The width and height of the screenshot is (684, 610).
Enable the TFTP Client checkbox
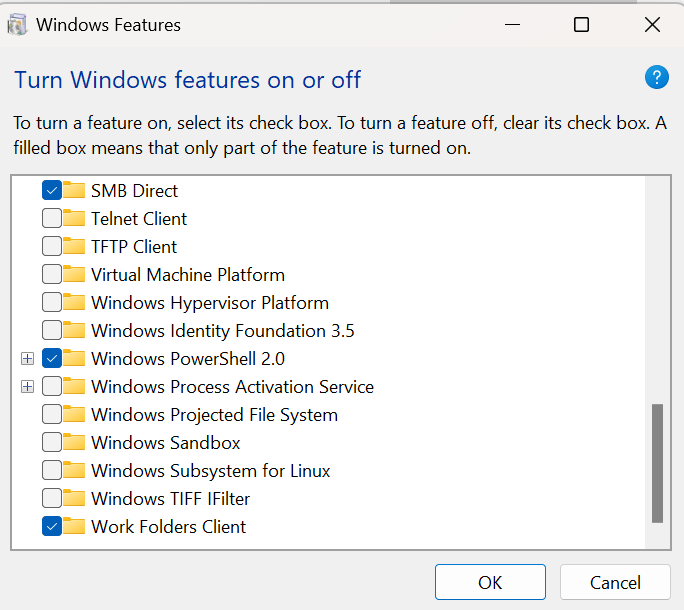(52, 246)
